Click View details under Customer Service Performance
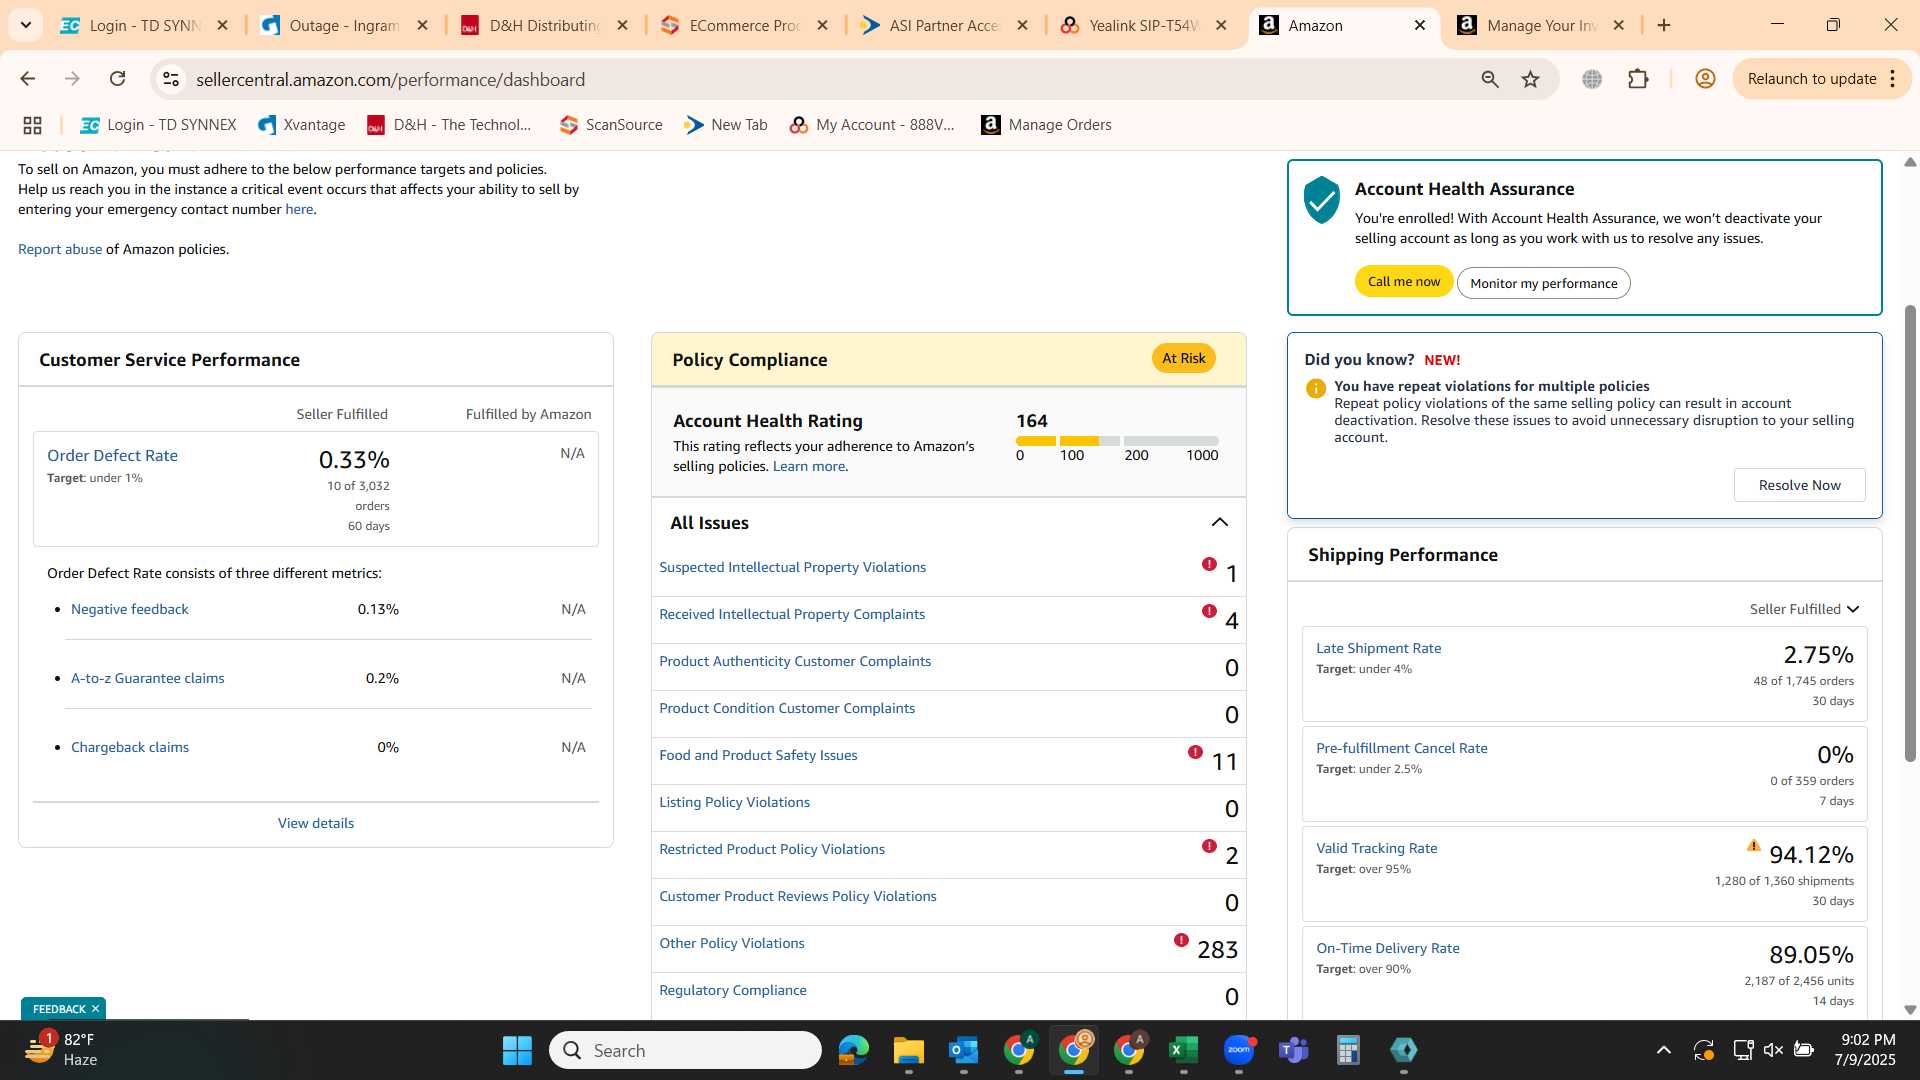The width and height of the screenshot is (1920, 1080). coord(315,823)
